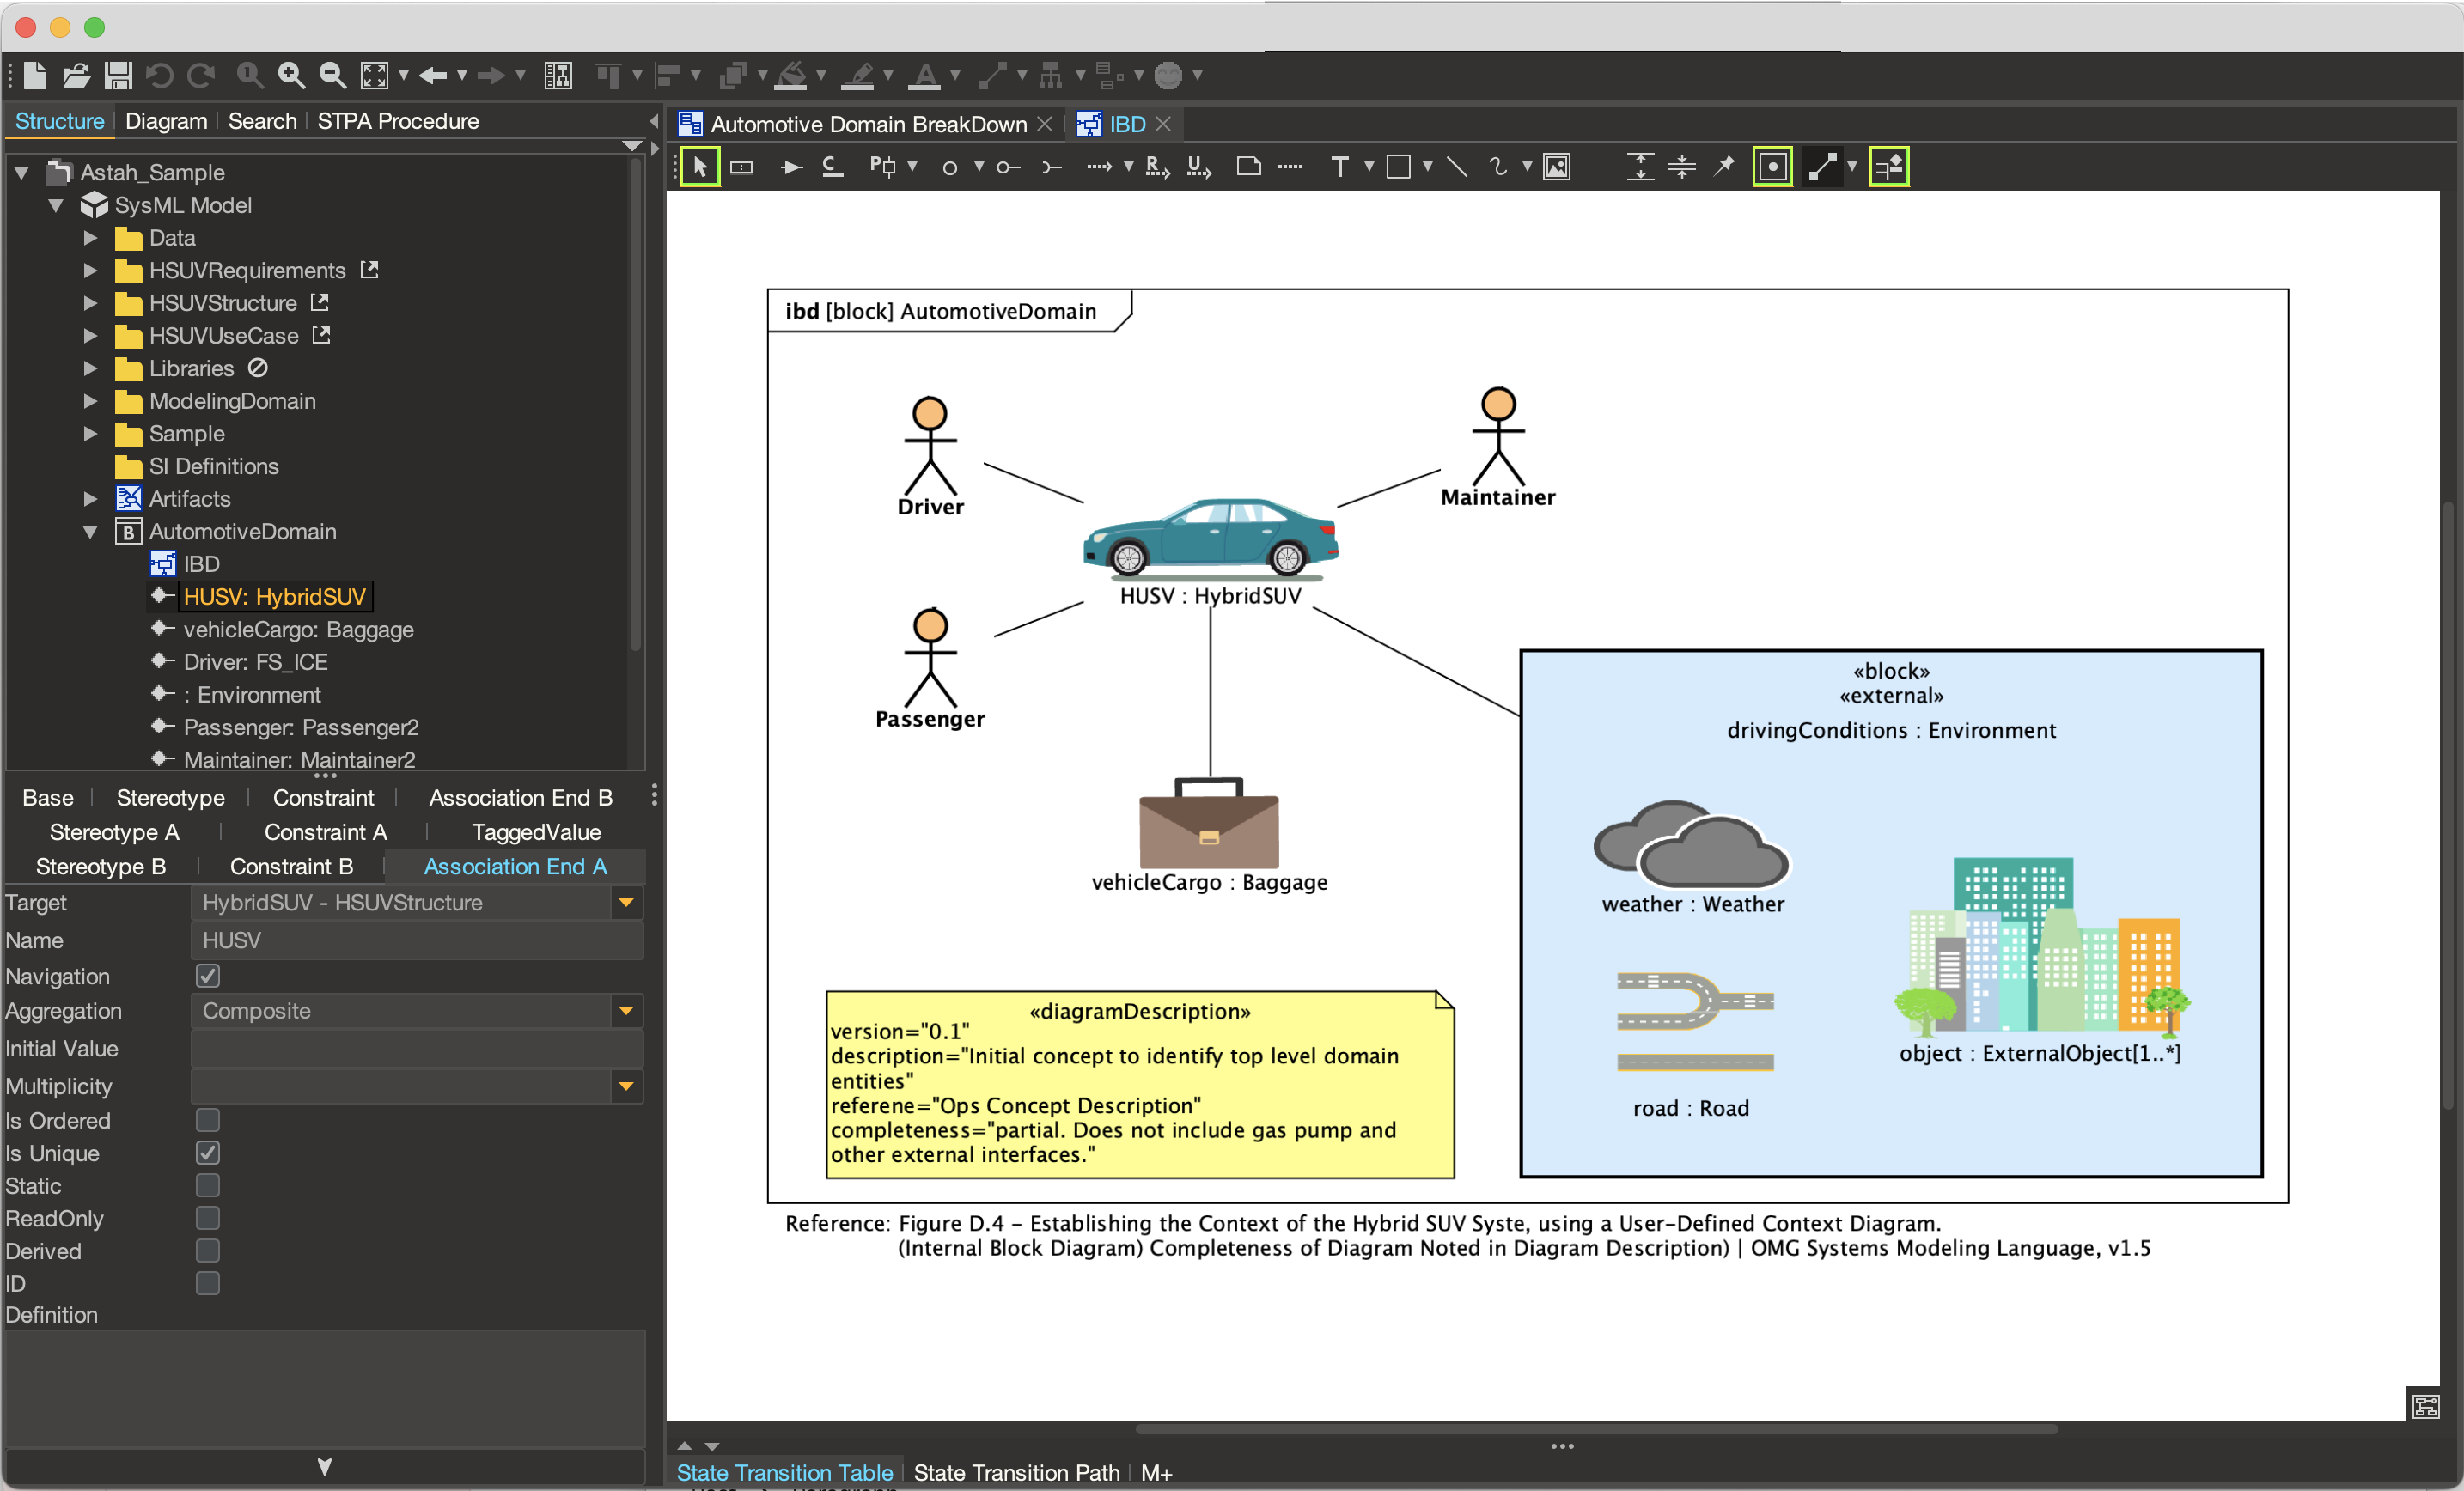Open the State Transition Path view
The width and height of the screenshot is (2464, 1491).
[x=1016, y=1472]
